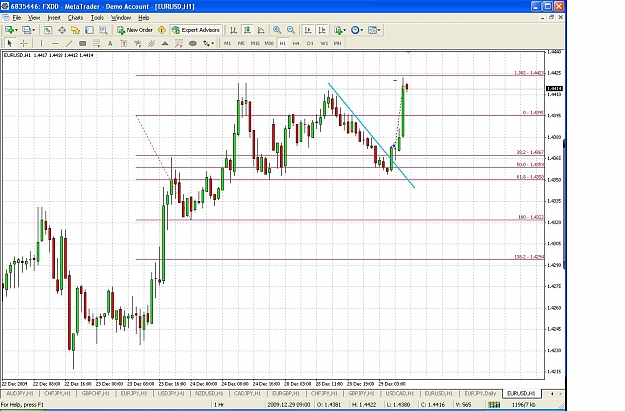The height and width of the screenshot is (411, 625).
Task: Expand the New Chart dropdown arrow
Action: [x=16, y=30]
